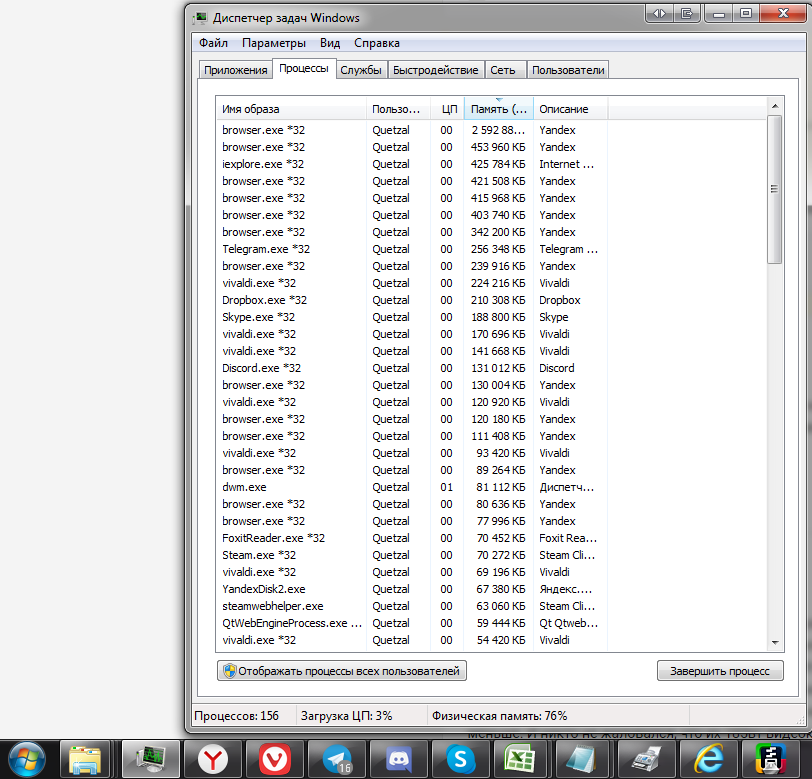Open the Файл menu
Screen dimensions: 812x779
213,43
